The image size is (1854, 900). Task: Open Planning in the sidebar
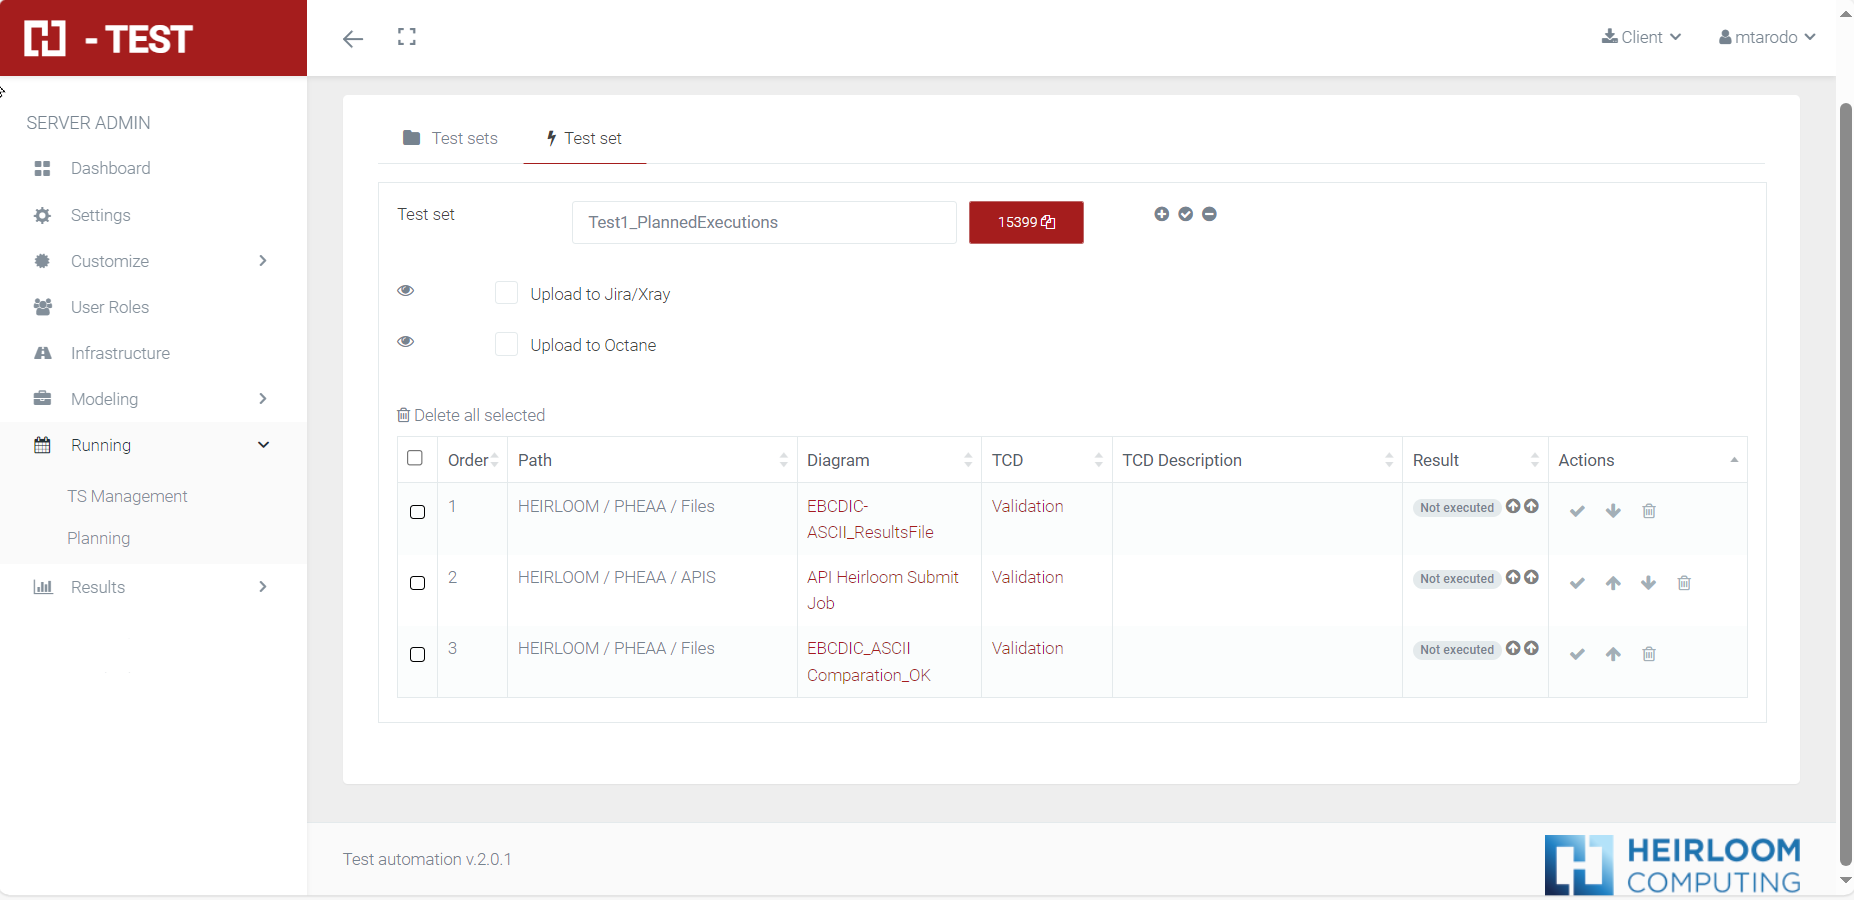[x=98, y=538]
